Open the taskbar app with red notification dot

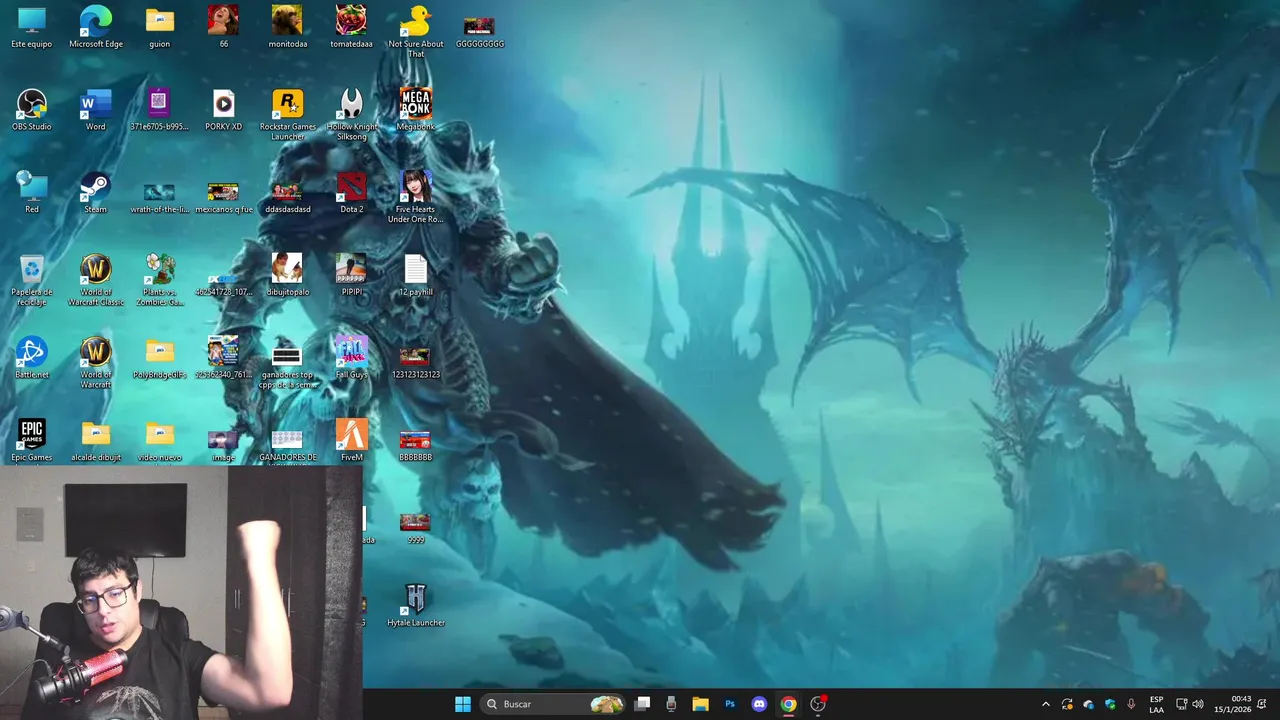click(x=818, y=704)
